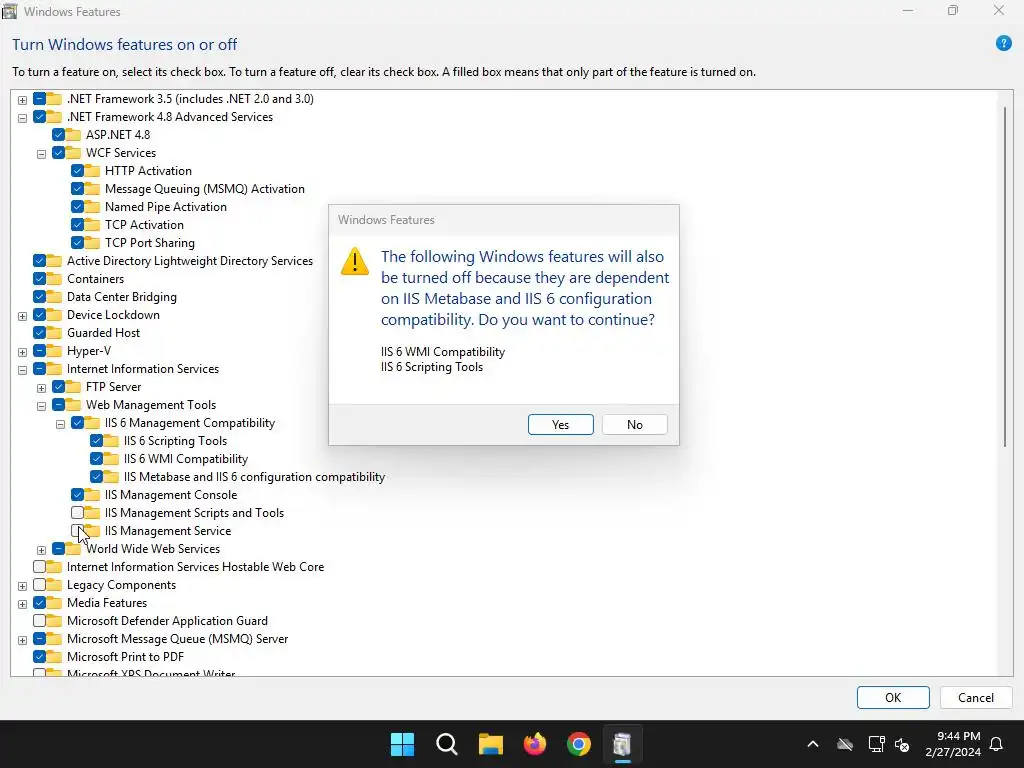Select Web Management Tools label
The image size is (1024, 768).
(151, 405)
